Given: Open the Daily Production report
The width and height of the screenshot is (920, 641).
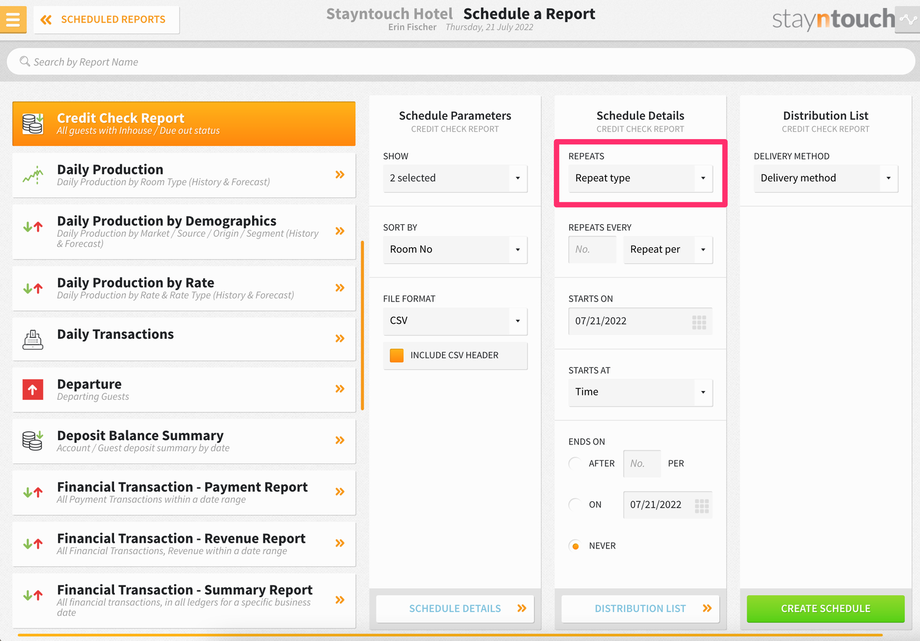Looking at the screenshot, I should coord(184,175).
